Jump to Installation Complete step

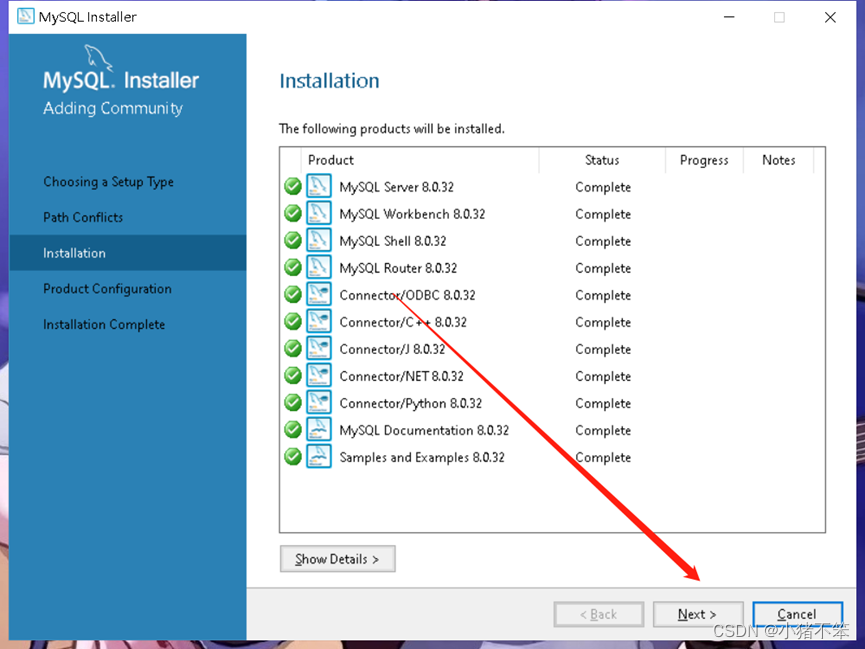click(104, 324)
